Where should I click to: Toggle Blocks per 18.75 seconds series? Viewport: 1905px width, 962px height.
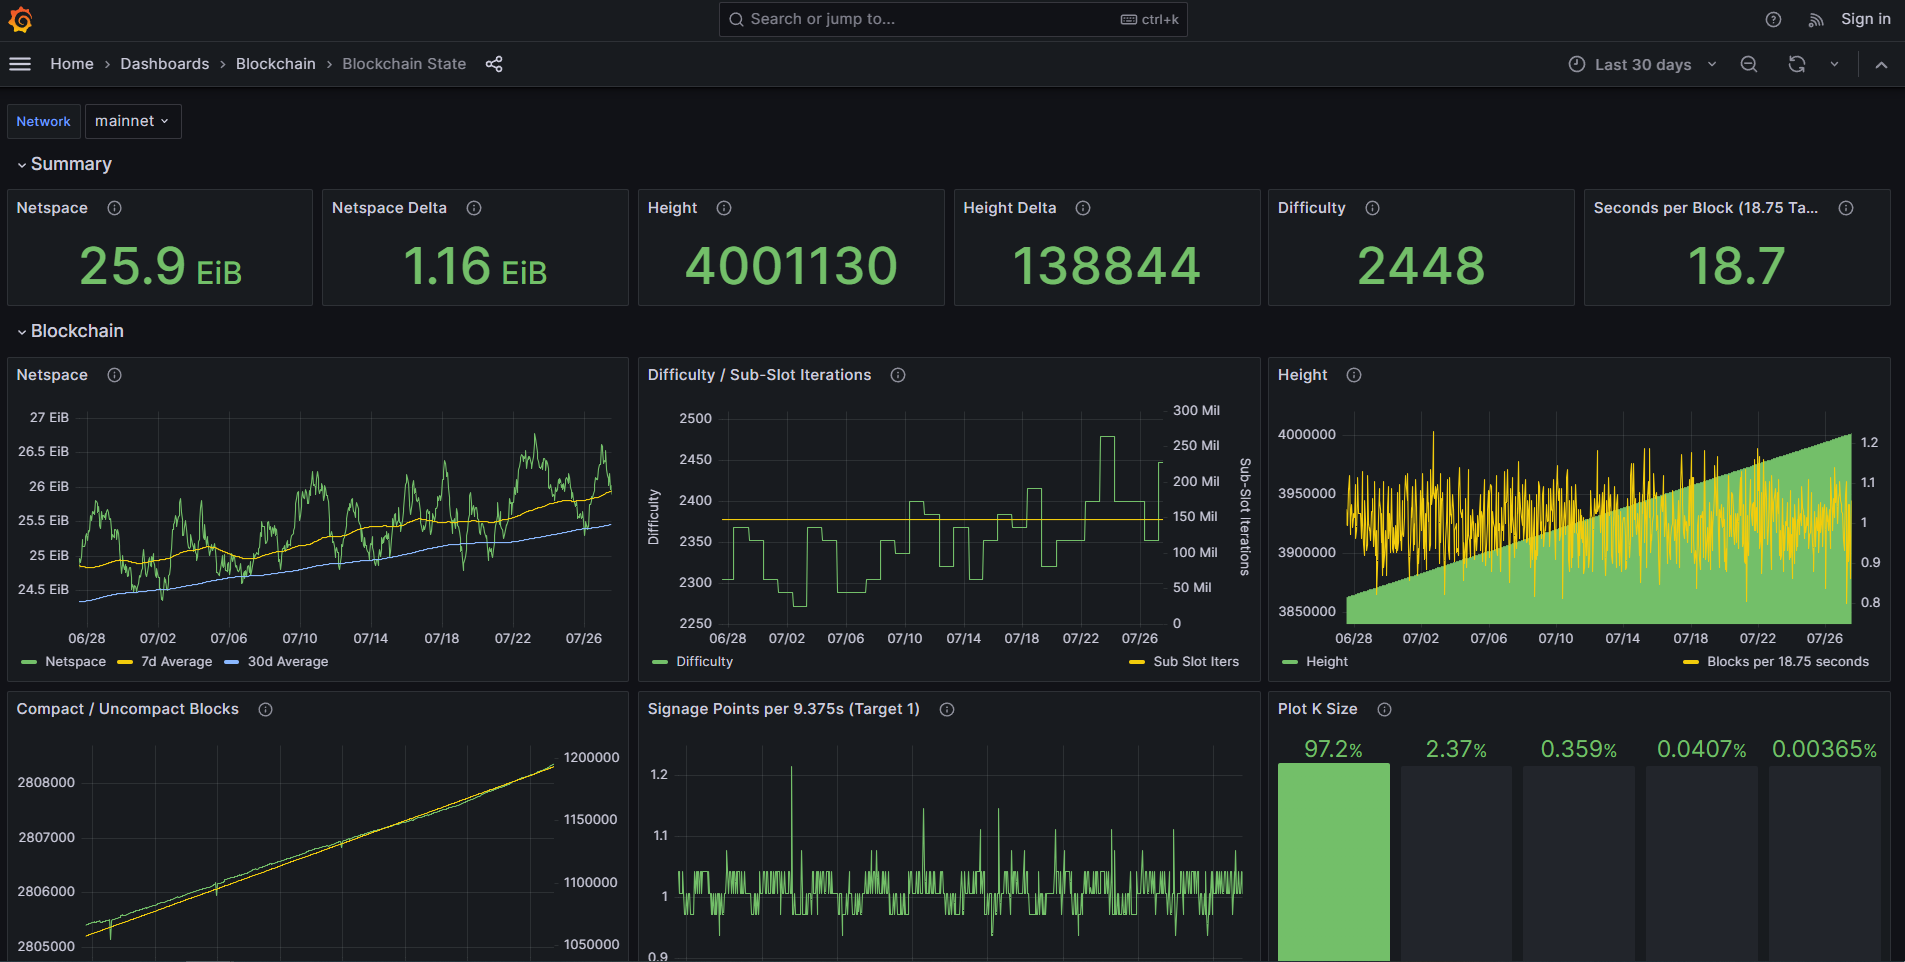click(x=1787, y=662)
